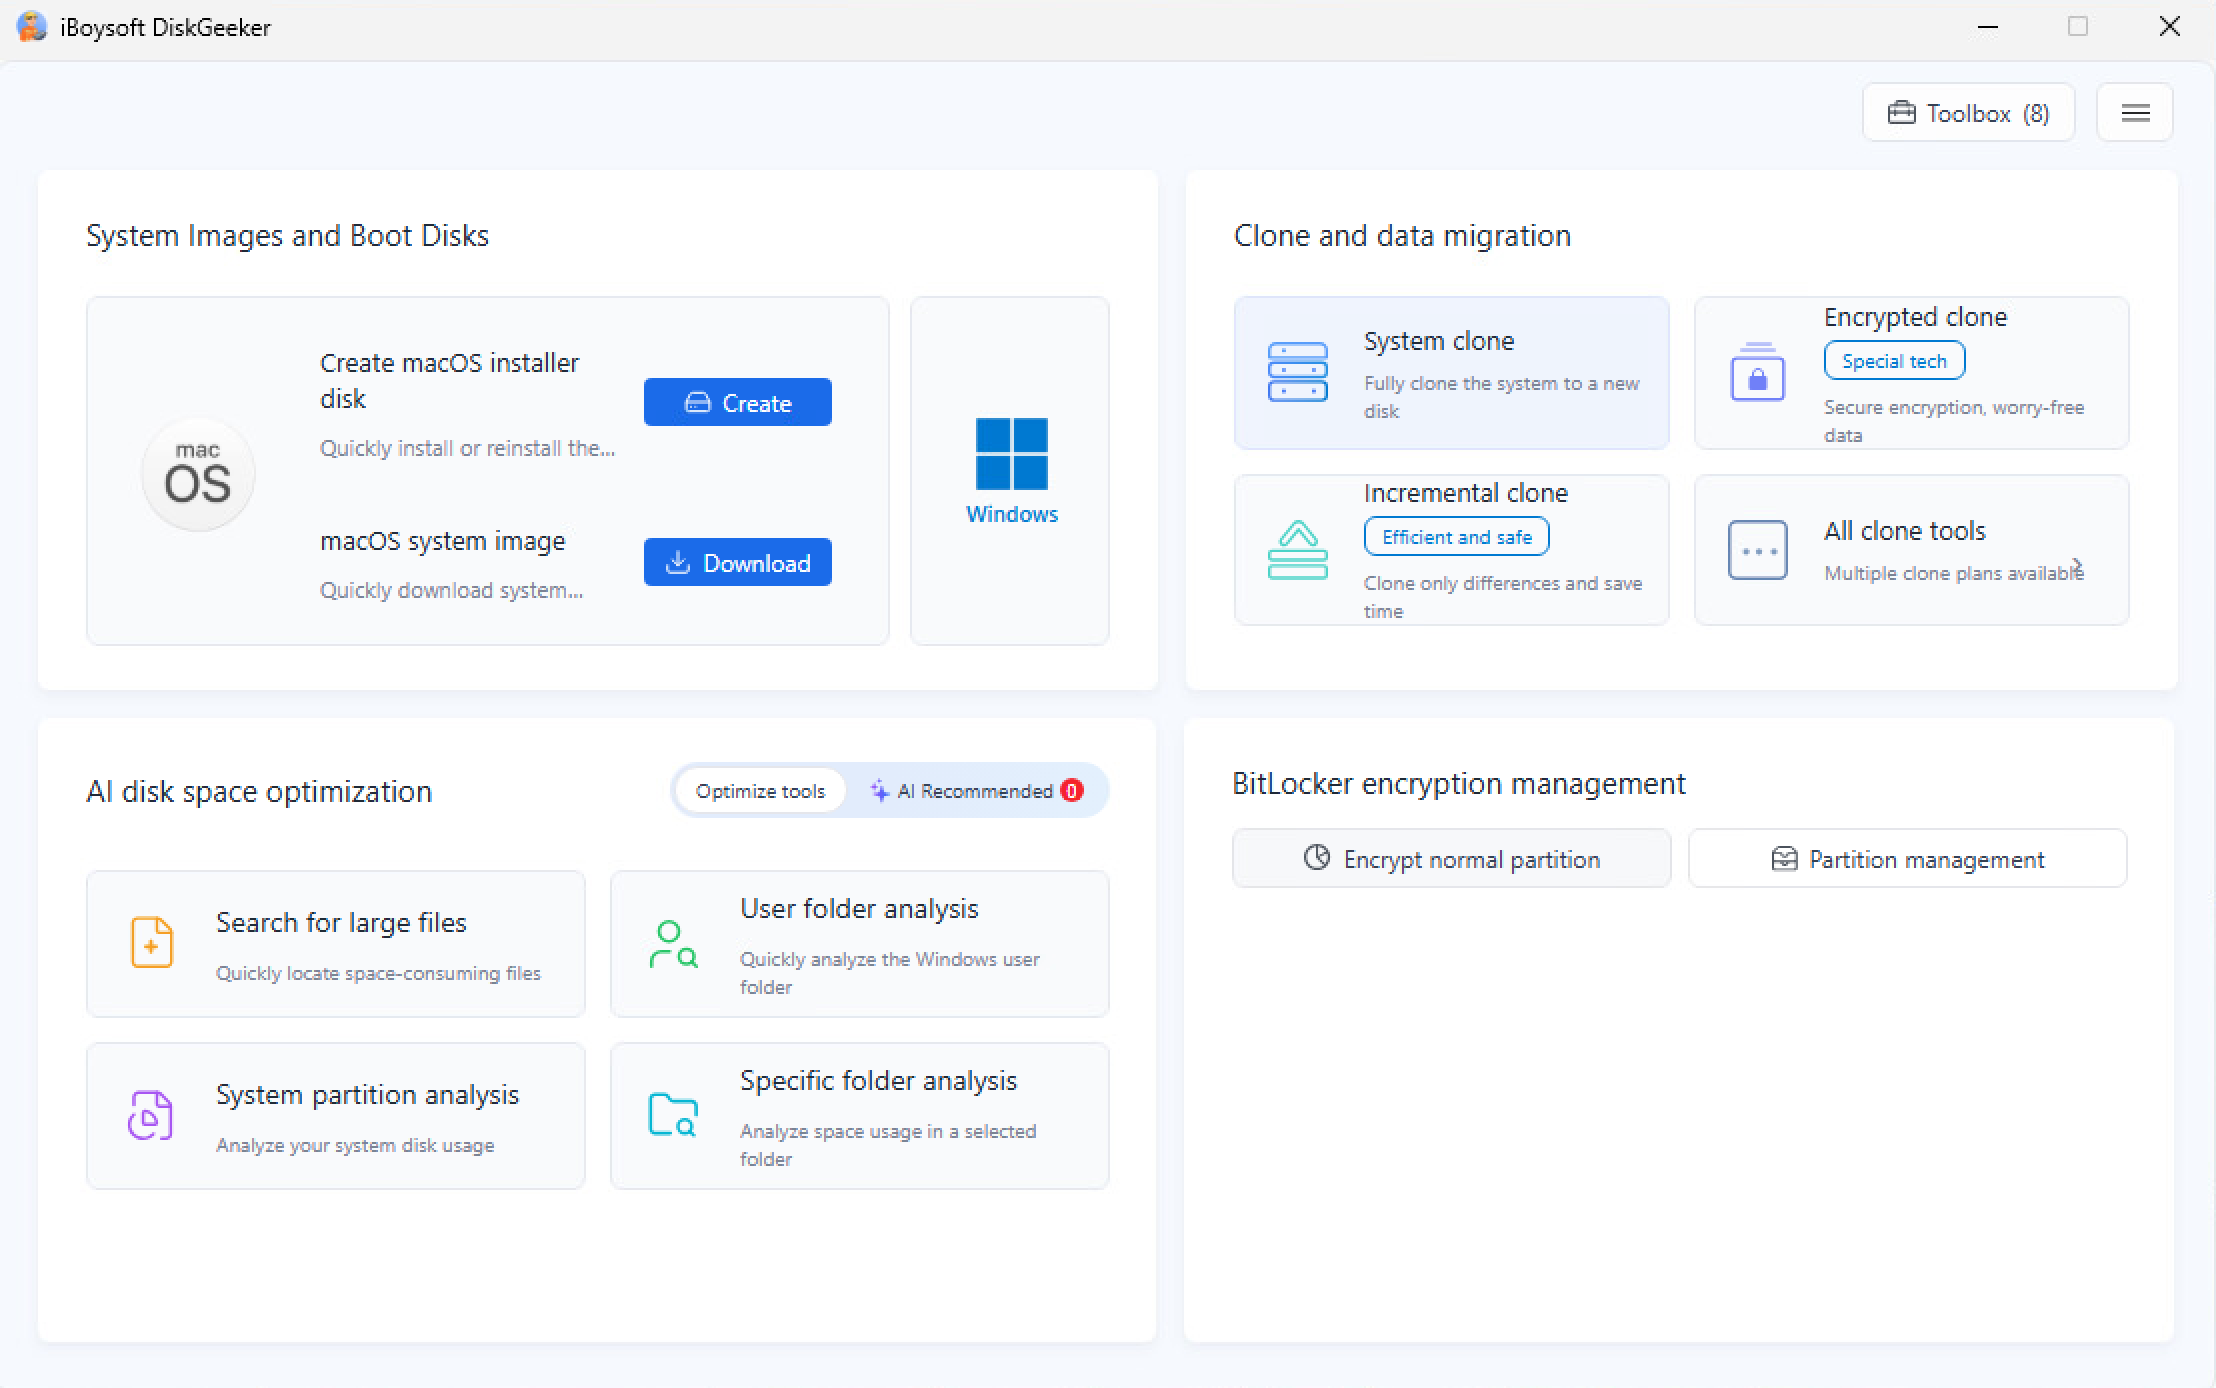Click the Partition management drive icon
Screen dimensions: 2216x1388
(x=1784, y=859)
